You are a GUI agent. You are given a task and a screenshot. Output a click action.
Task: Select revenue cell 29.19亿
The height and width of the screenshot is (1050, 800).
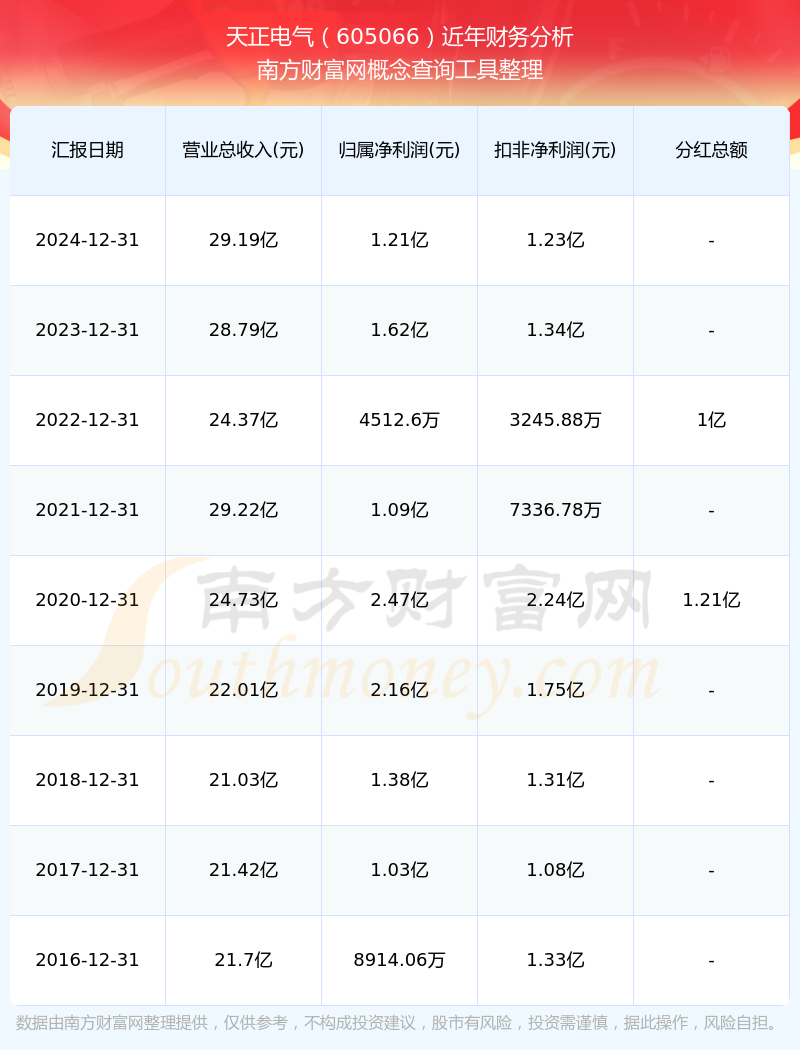(244, 240)
